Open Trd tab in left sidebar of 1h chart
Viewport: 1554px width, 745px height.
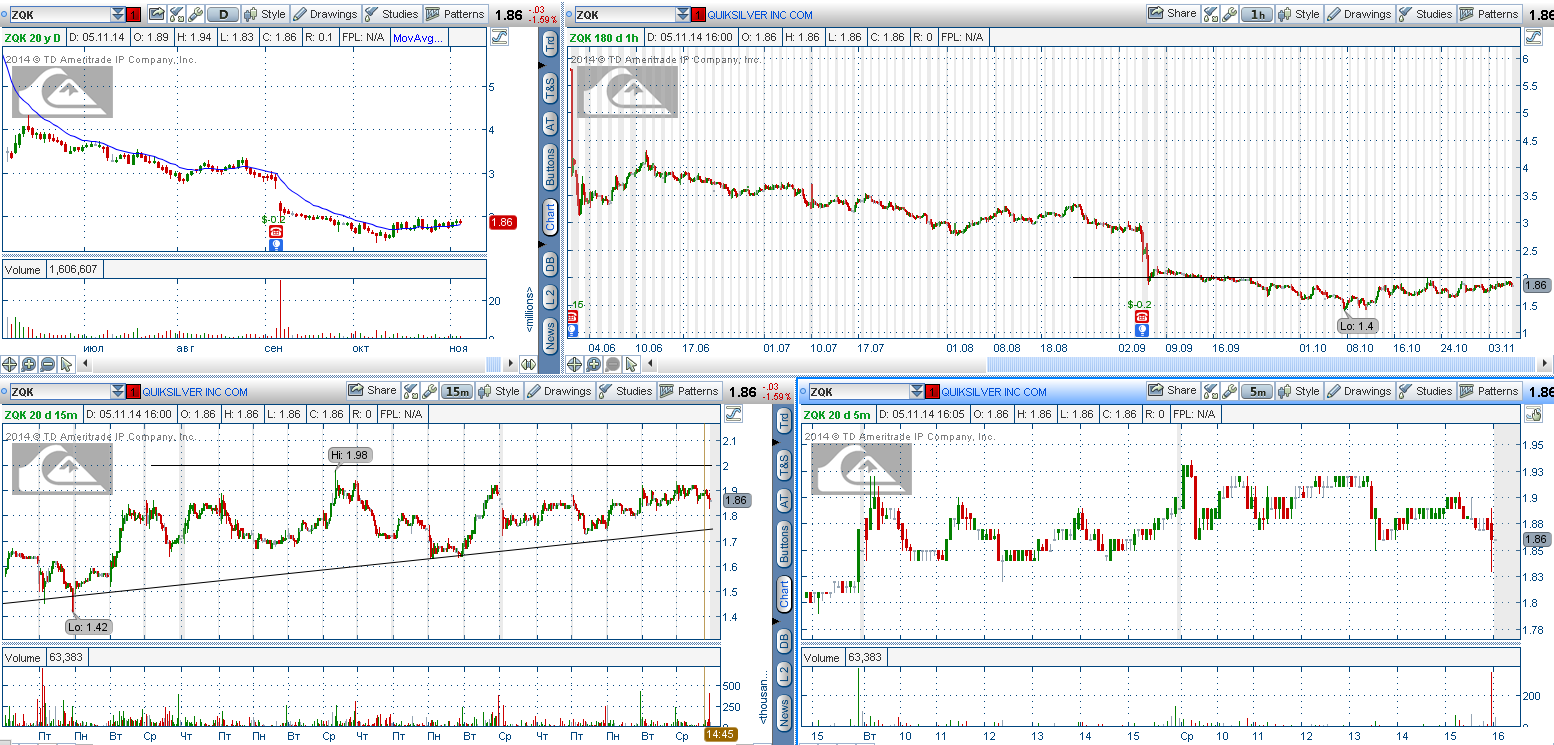pyautogui.click(x=550, y=45)
